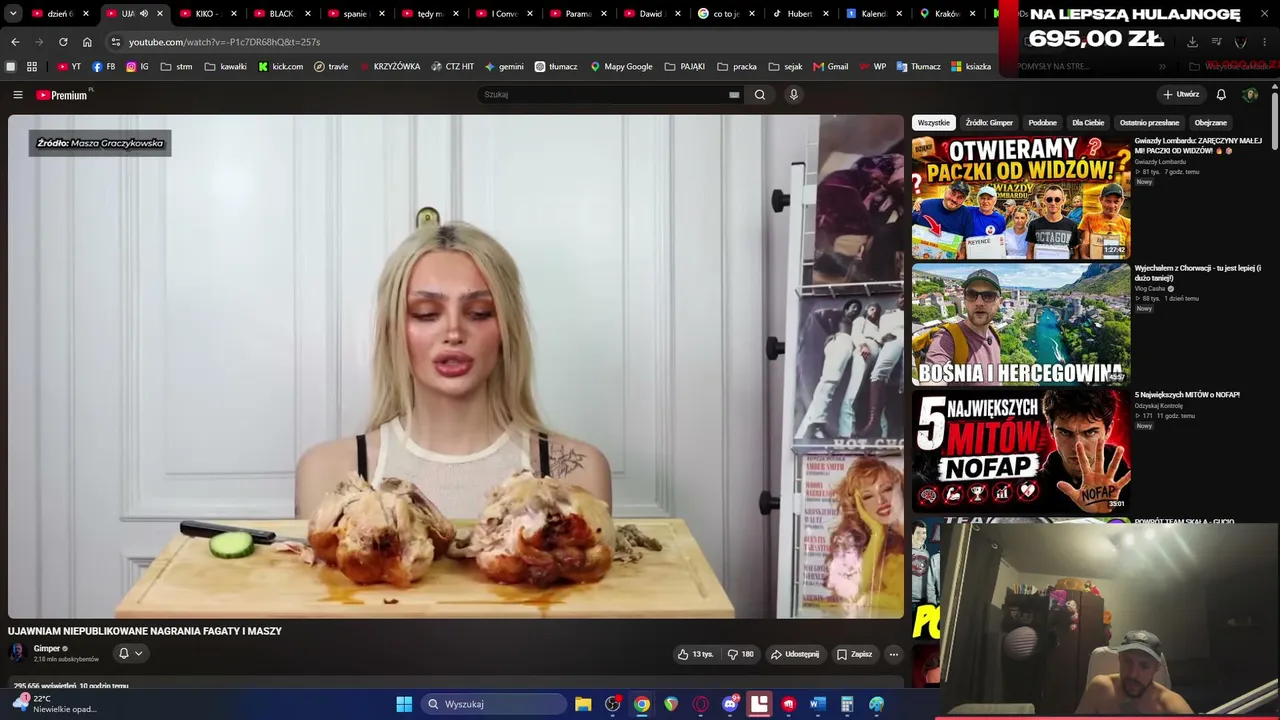
Task: Click the Udostępnij share button
Action: pos(795,654)
